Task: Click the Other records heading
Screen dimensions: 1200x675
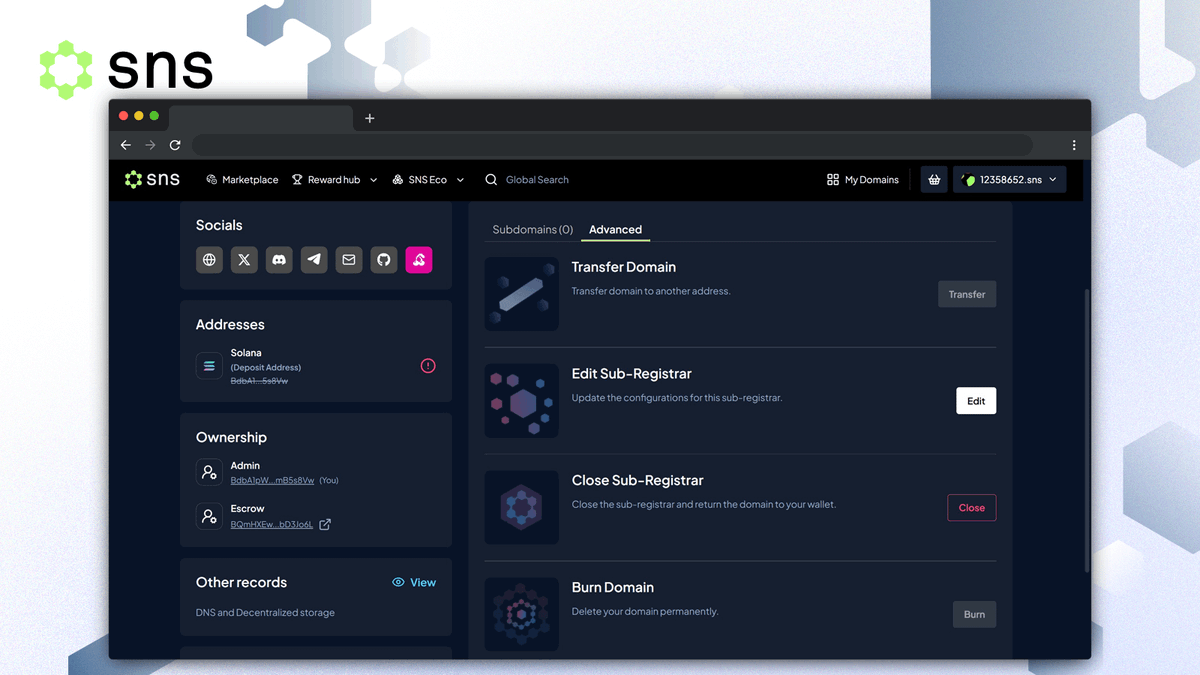Action: click(x=241, y=582)
